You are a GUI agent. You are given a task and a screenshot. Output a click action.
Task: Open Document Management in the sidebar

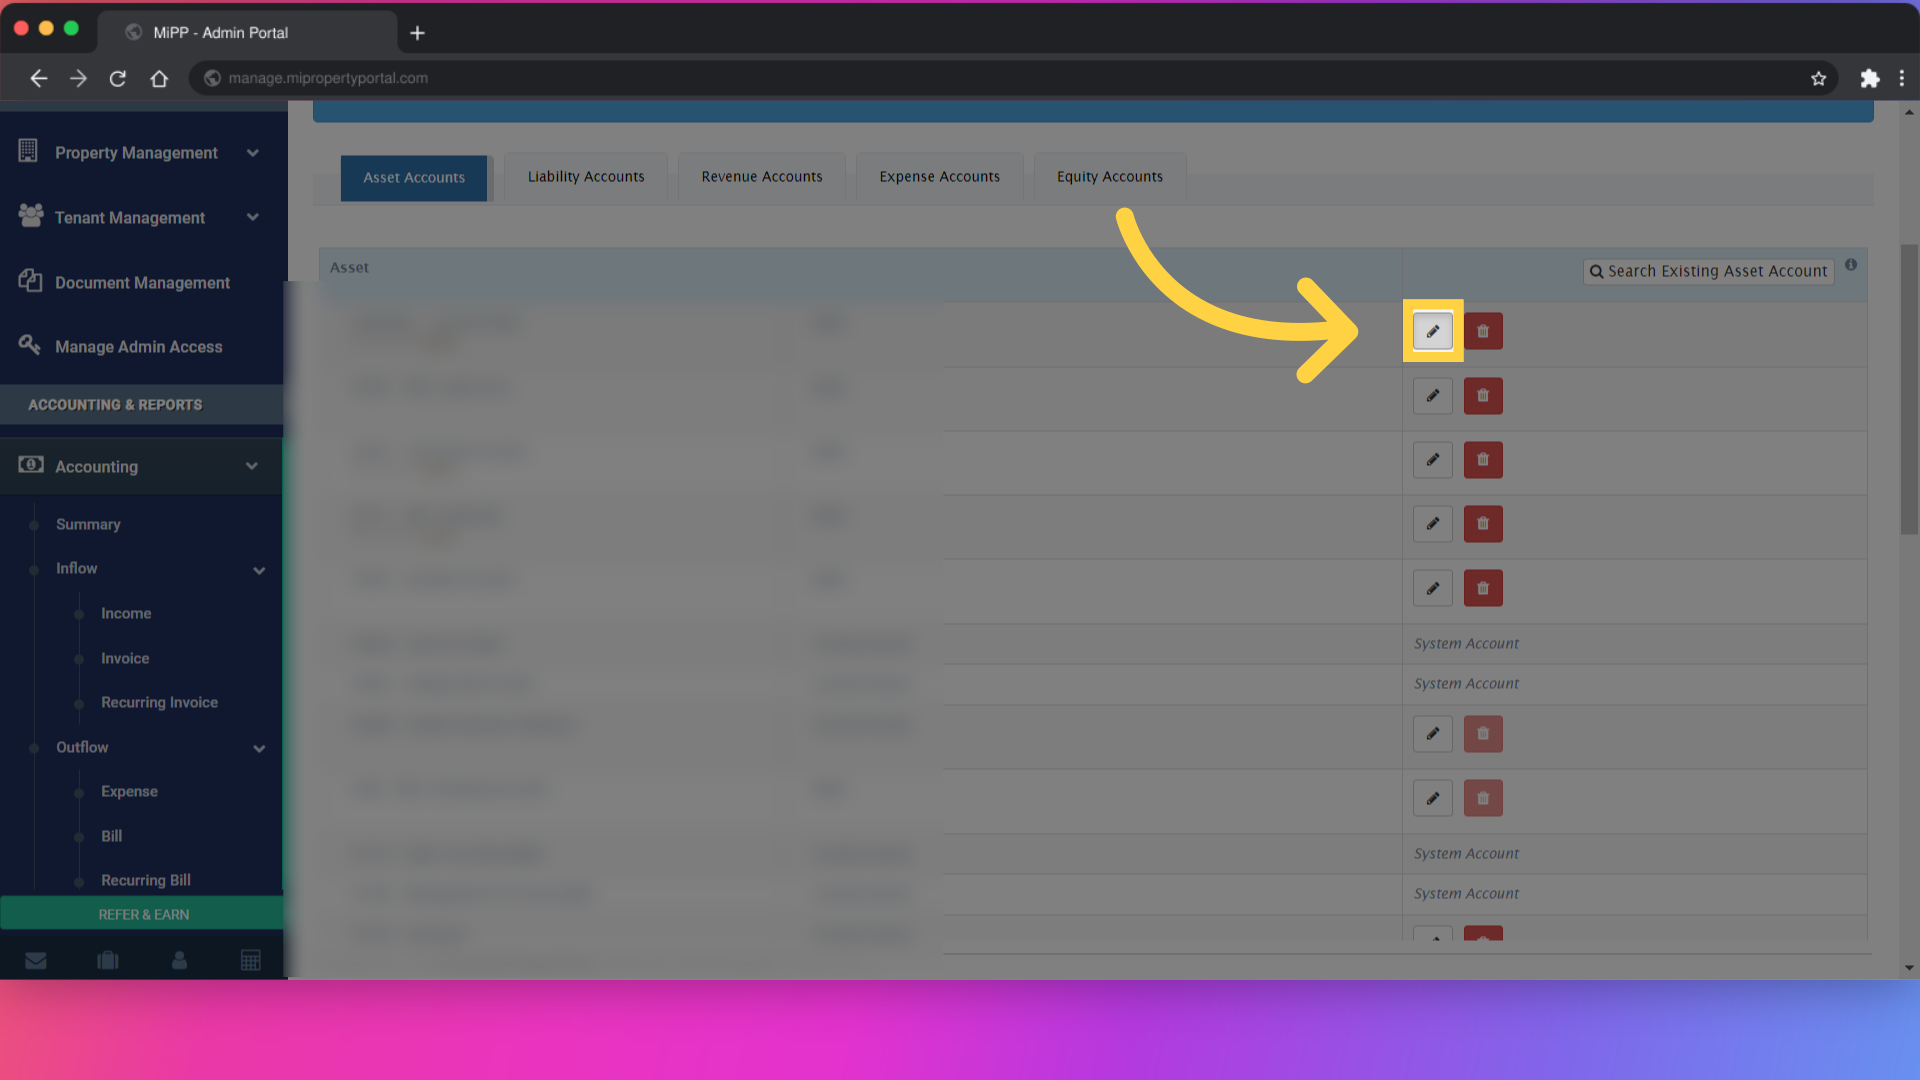[141, 283]
